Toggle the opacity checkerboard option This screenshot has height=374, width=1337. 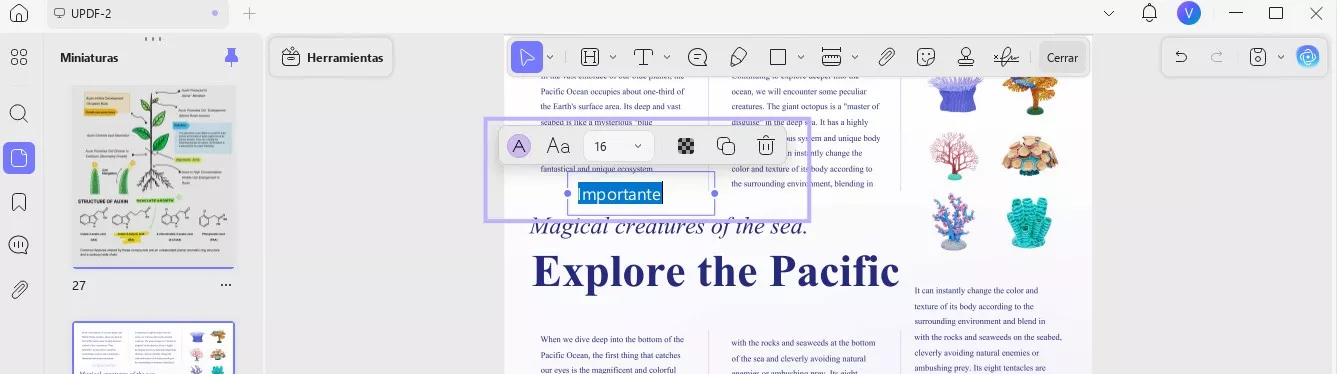[686, 146]
